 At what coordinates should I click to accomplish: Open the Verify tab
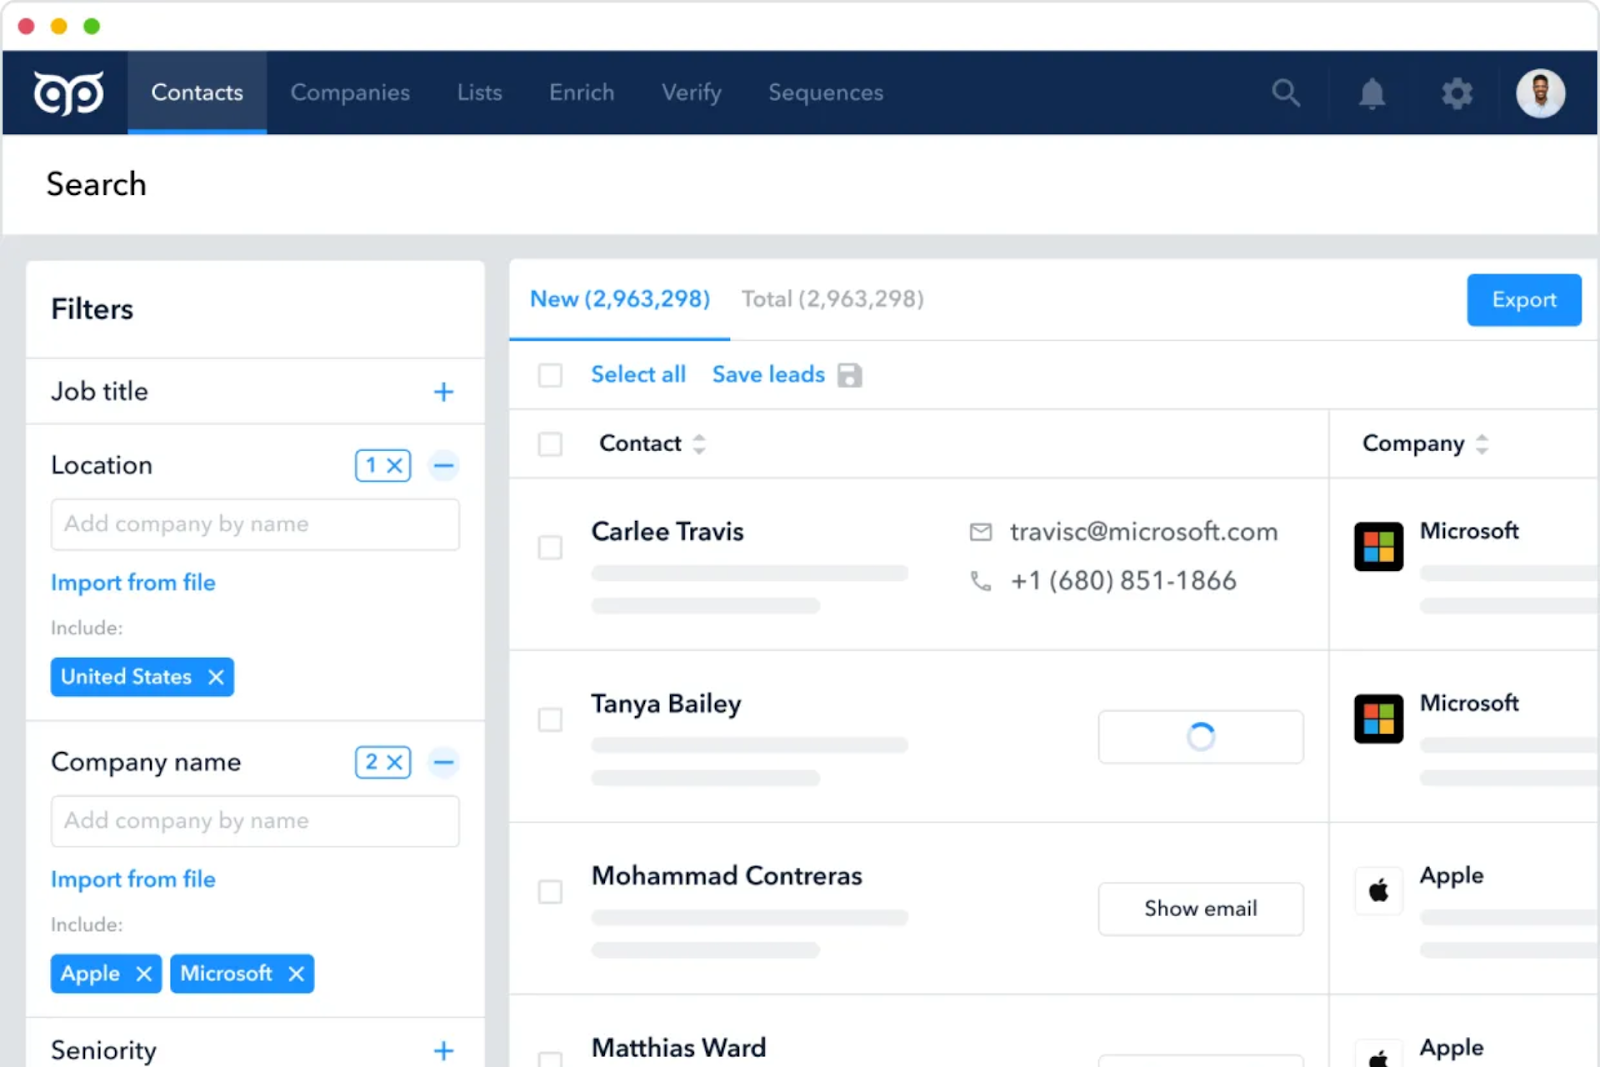click(691, 93)
